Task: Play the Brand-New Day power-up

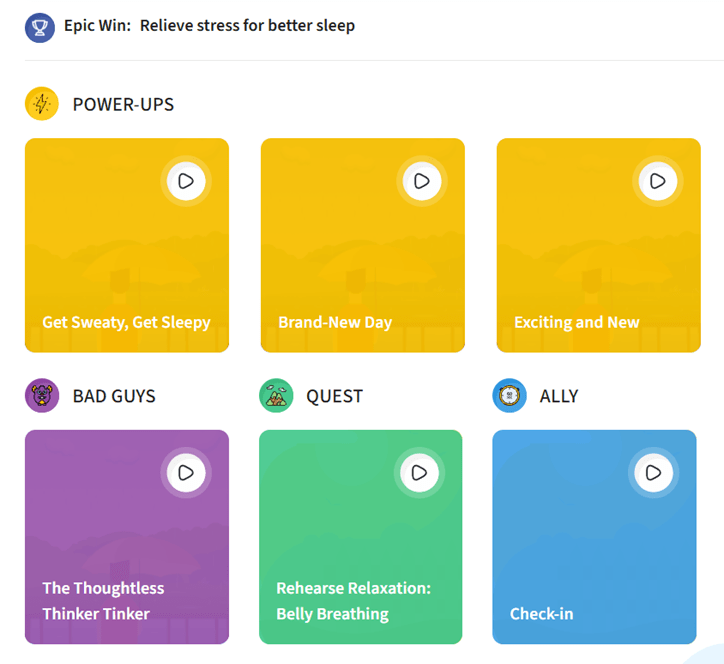Action: coord(422,182)
